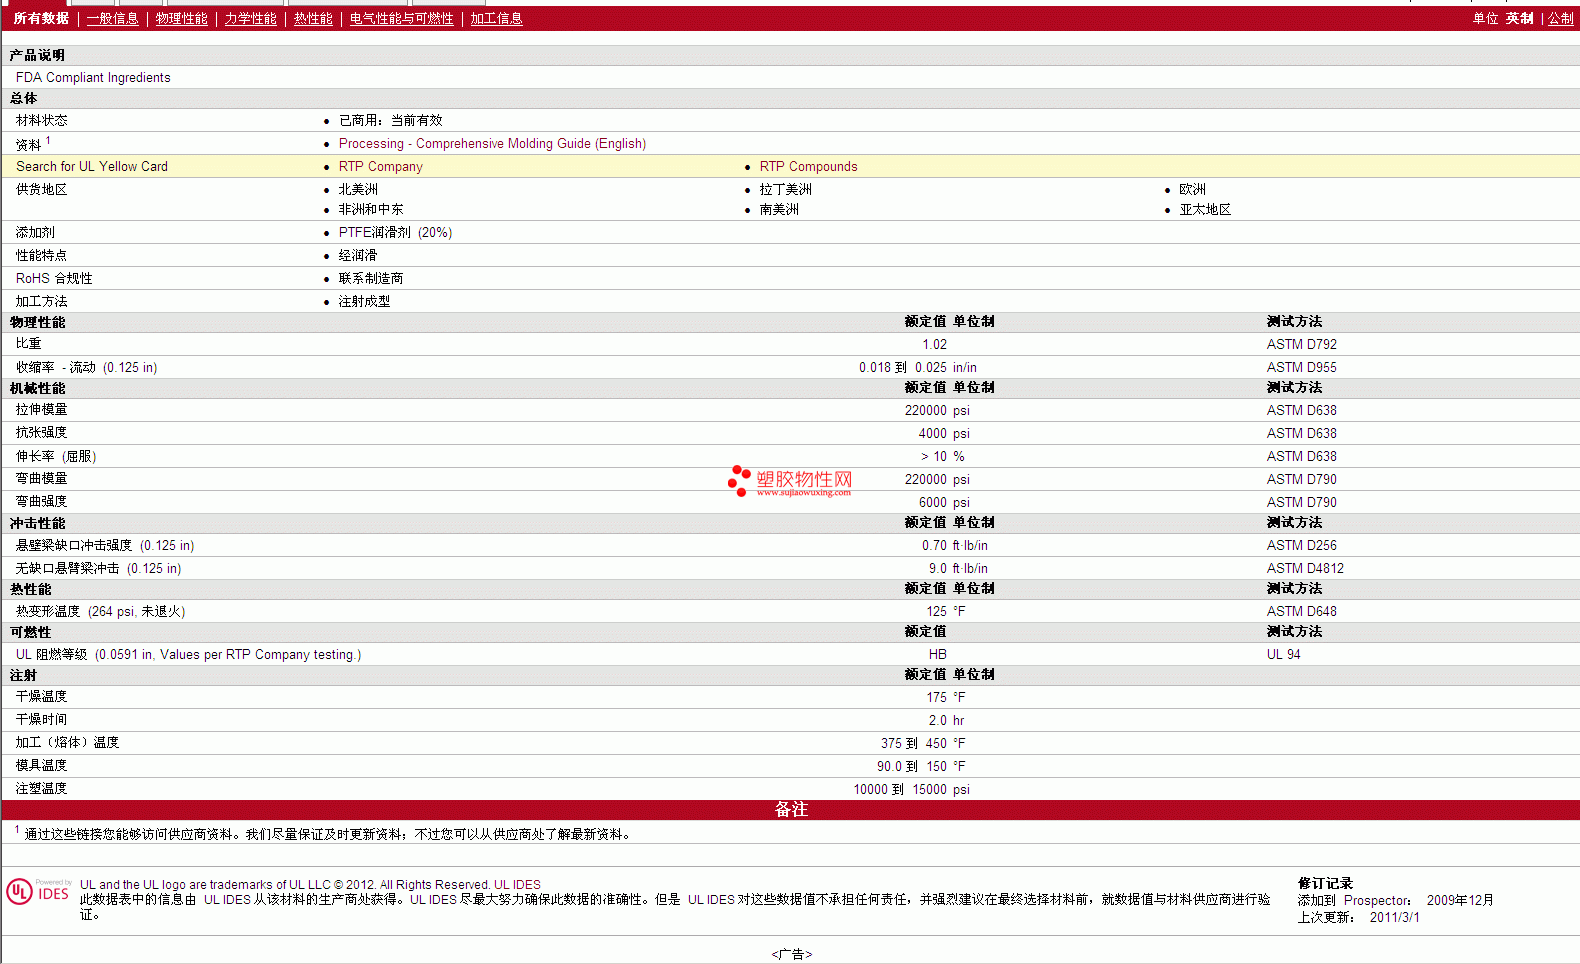Click ASTM D4812 test method
Image resolution: width=1580 pixels, height=964 pixels.
tap(1305, 569)
